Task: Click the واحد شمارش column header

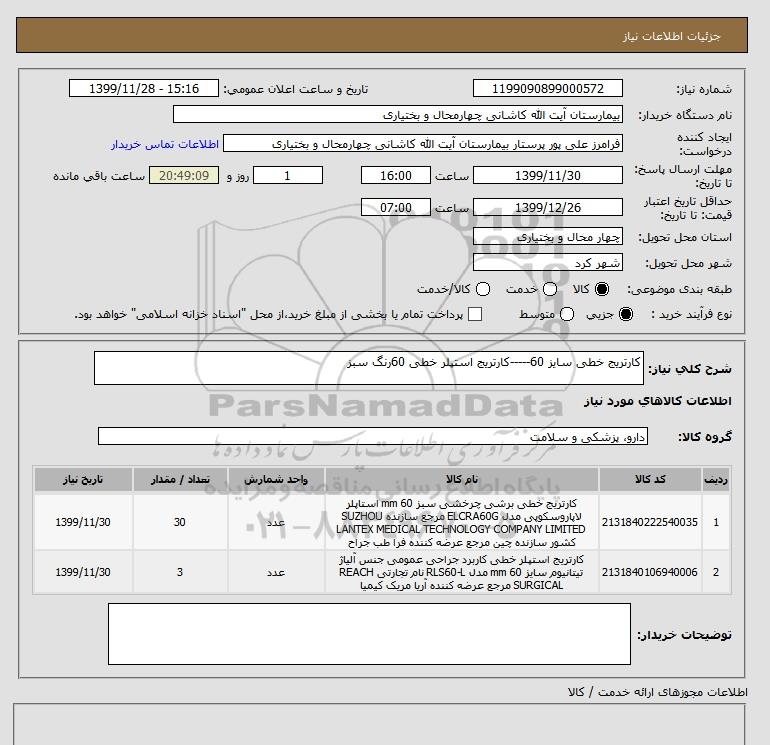Action: 276,479
